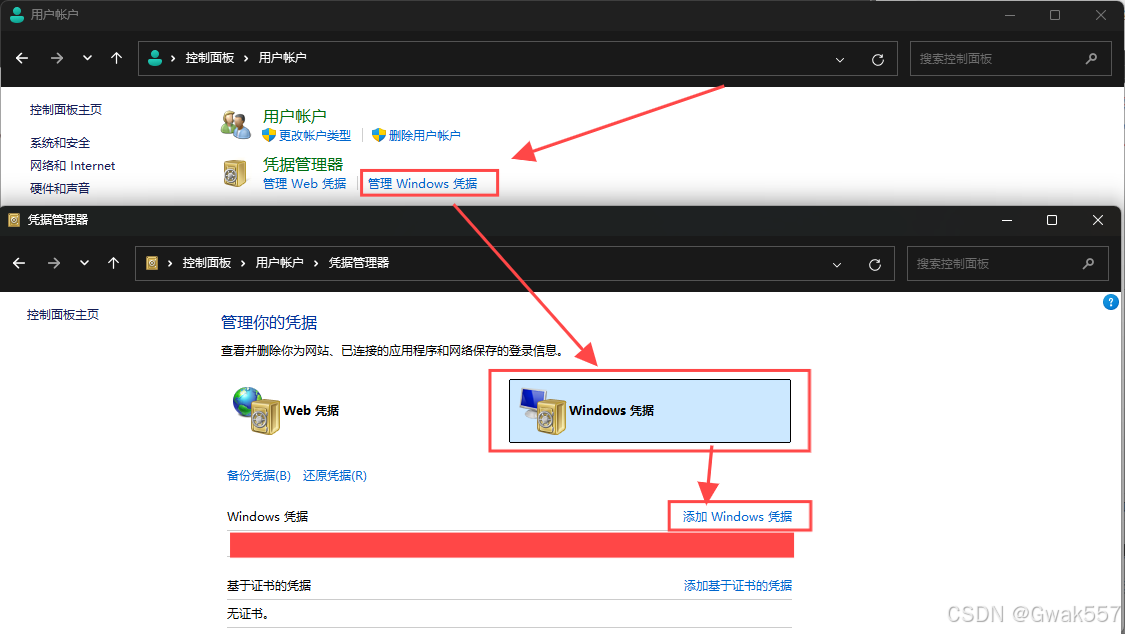Open 系统和安全 sidebar link
This screenshot has width=1125, height=634.
click(x=60, y=143)
